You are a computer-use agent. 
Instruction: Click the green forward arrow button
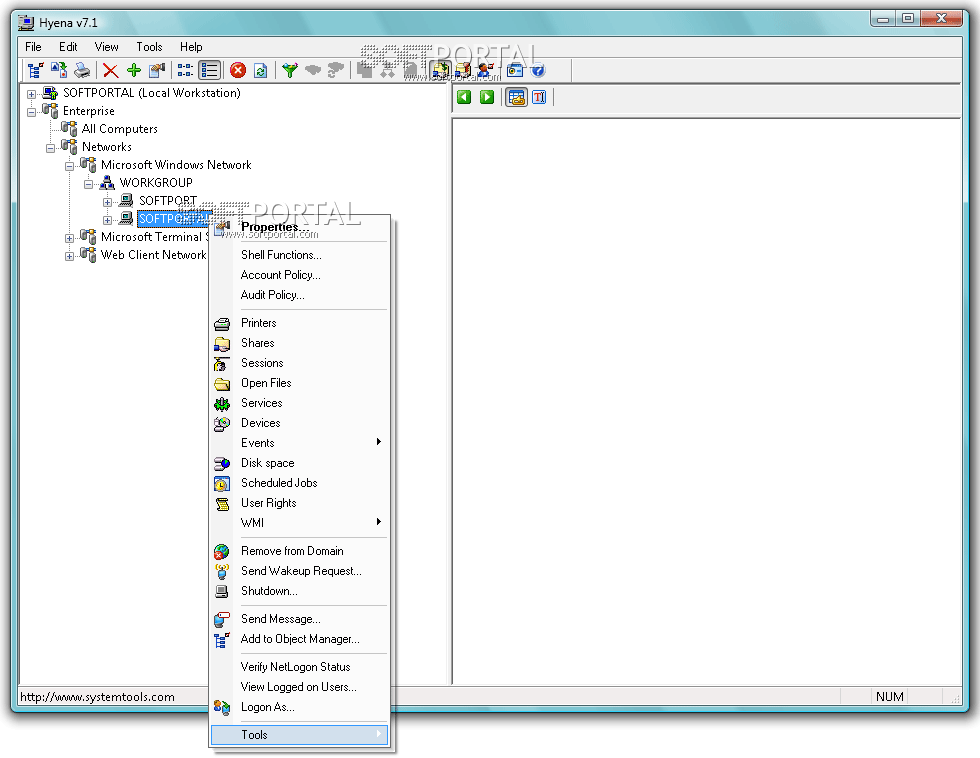(x=487, y=97)
